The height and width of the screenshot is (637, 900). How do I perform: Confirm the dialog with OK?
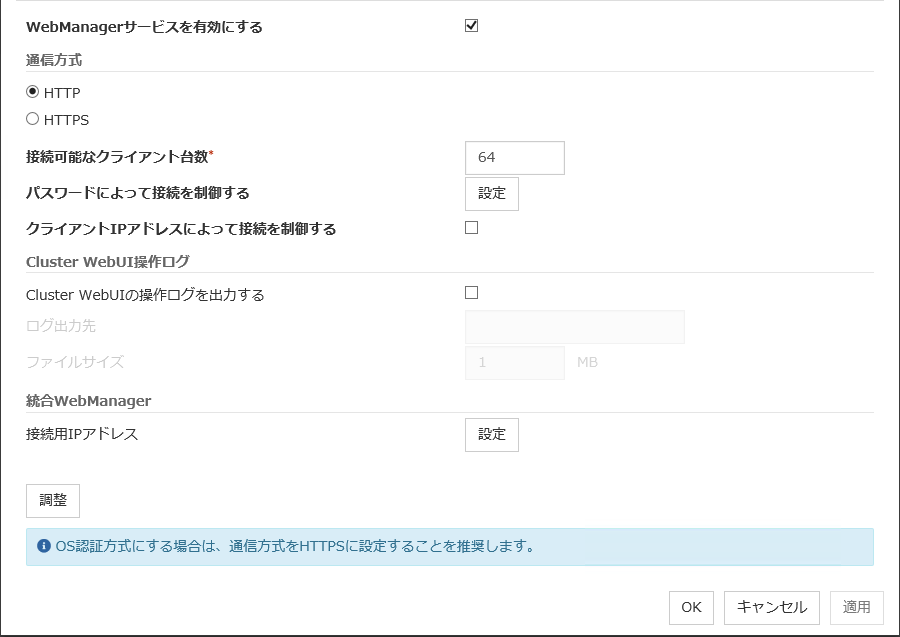(691, 607)
